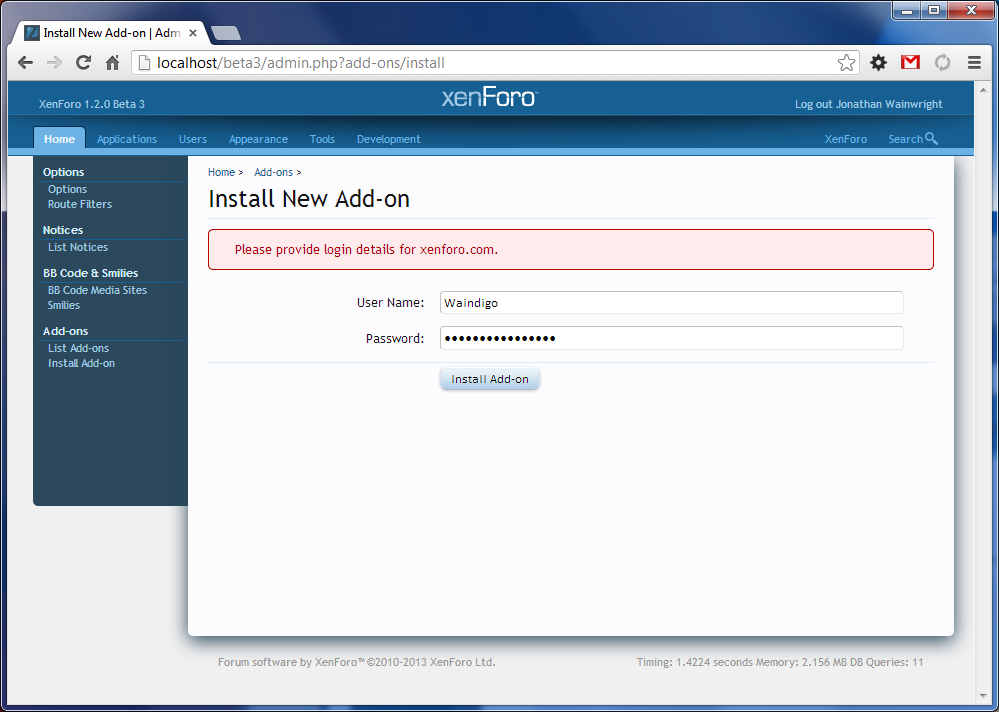
Task: Click the page document icon in address bar
Action: pos(145,62)
